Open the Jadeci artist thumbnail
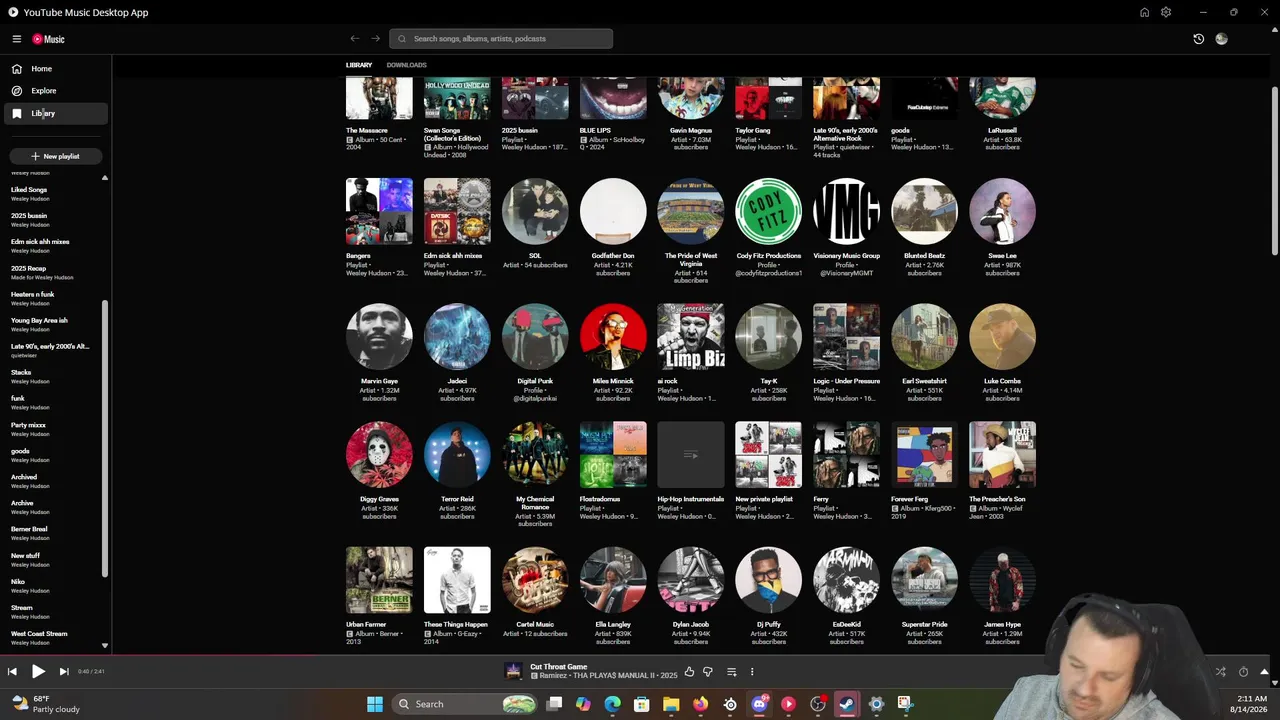Viewport: 1280px width, 720px height. (457, 336)
